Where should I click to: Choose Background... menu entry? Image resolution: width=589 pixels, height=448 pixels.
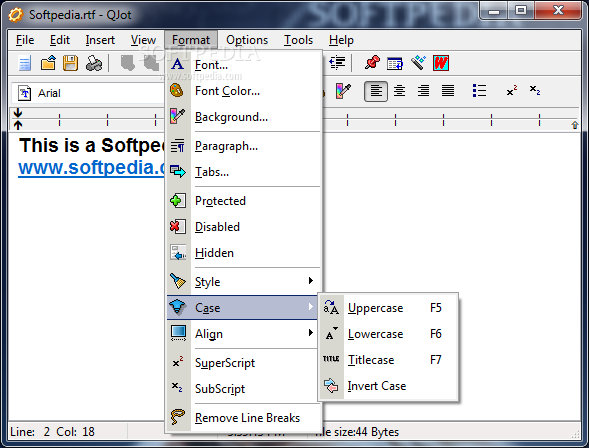243,117
